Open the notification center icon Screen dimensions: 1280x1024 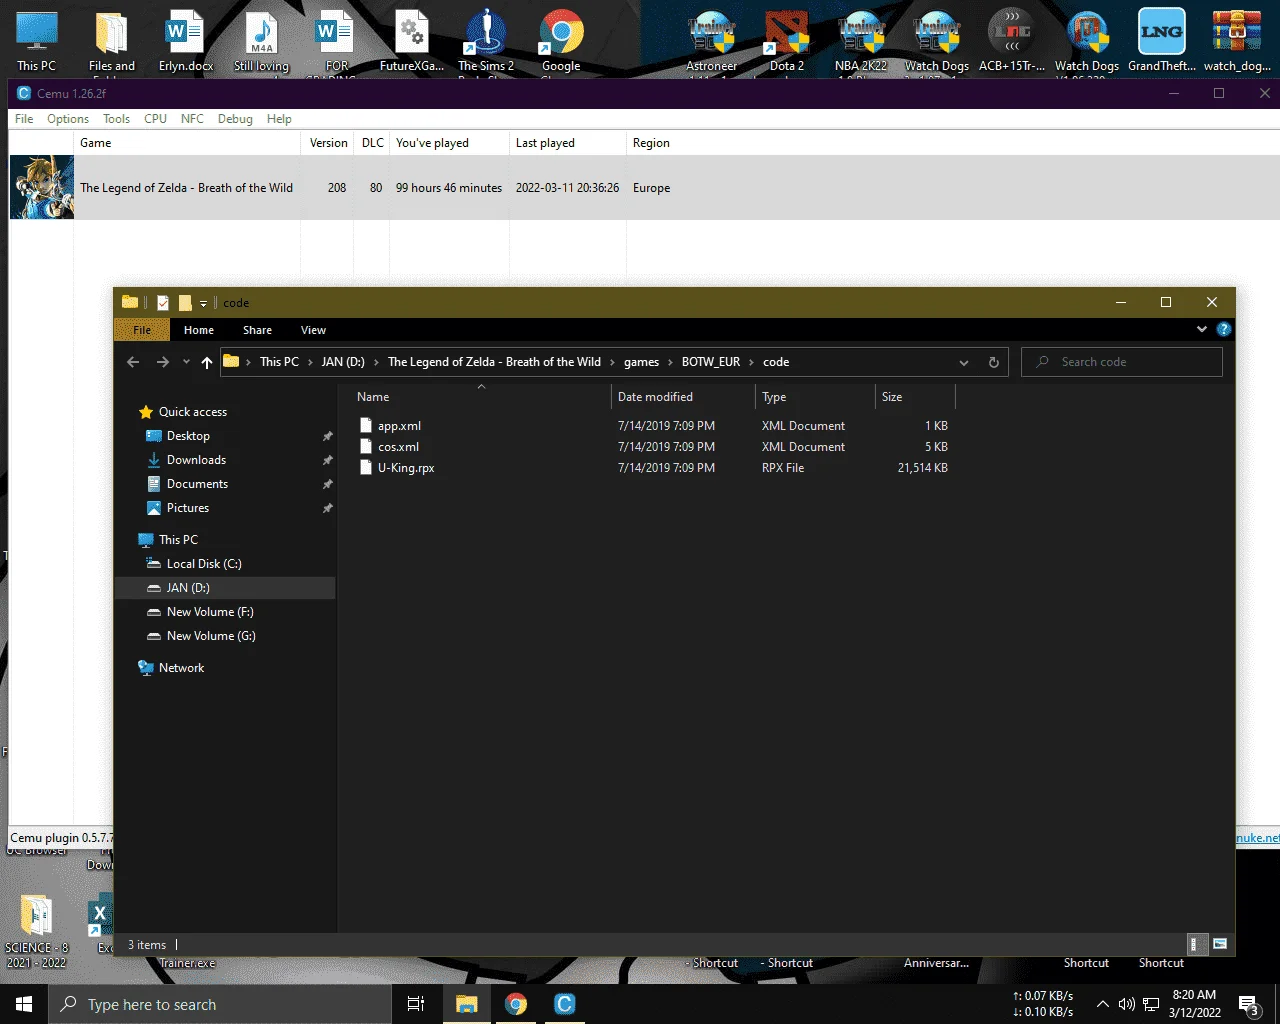click(x=1248, y=1004)
